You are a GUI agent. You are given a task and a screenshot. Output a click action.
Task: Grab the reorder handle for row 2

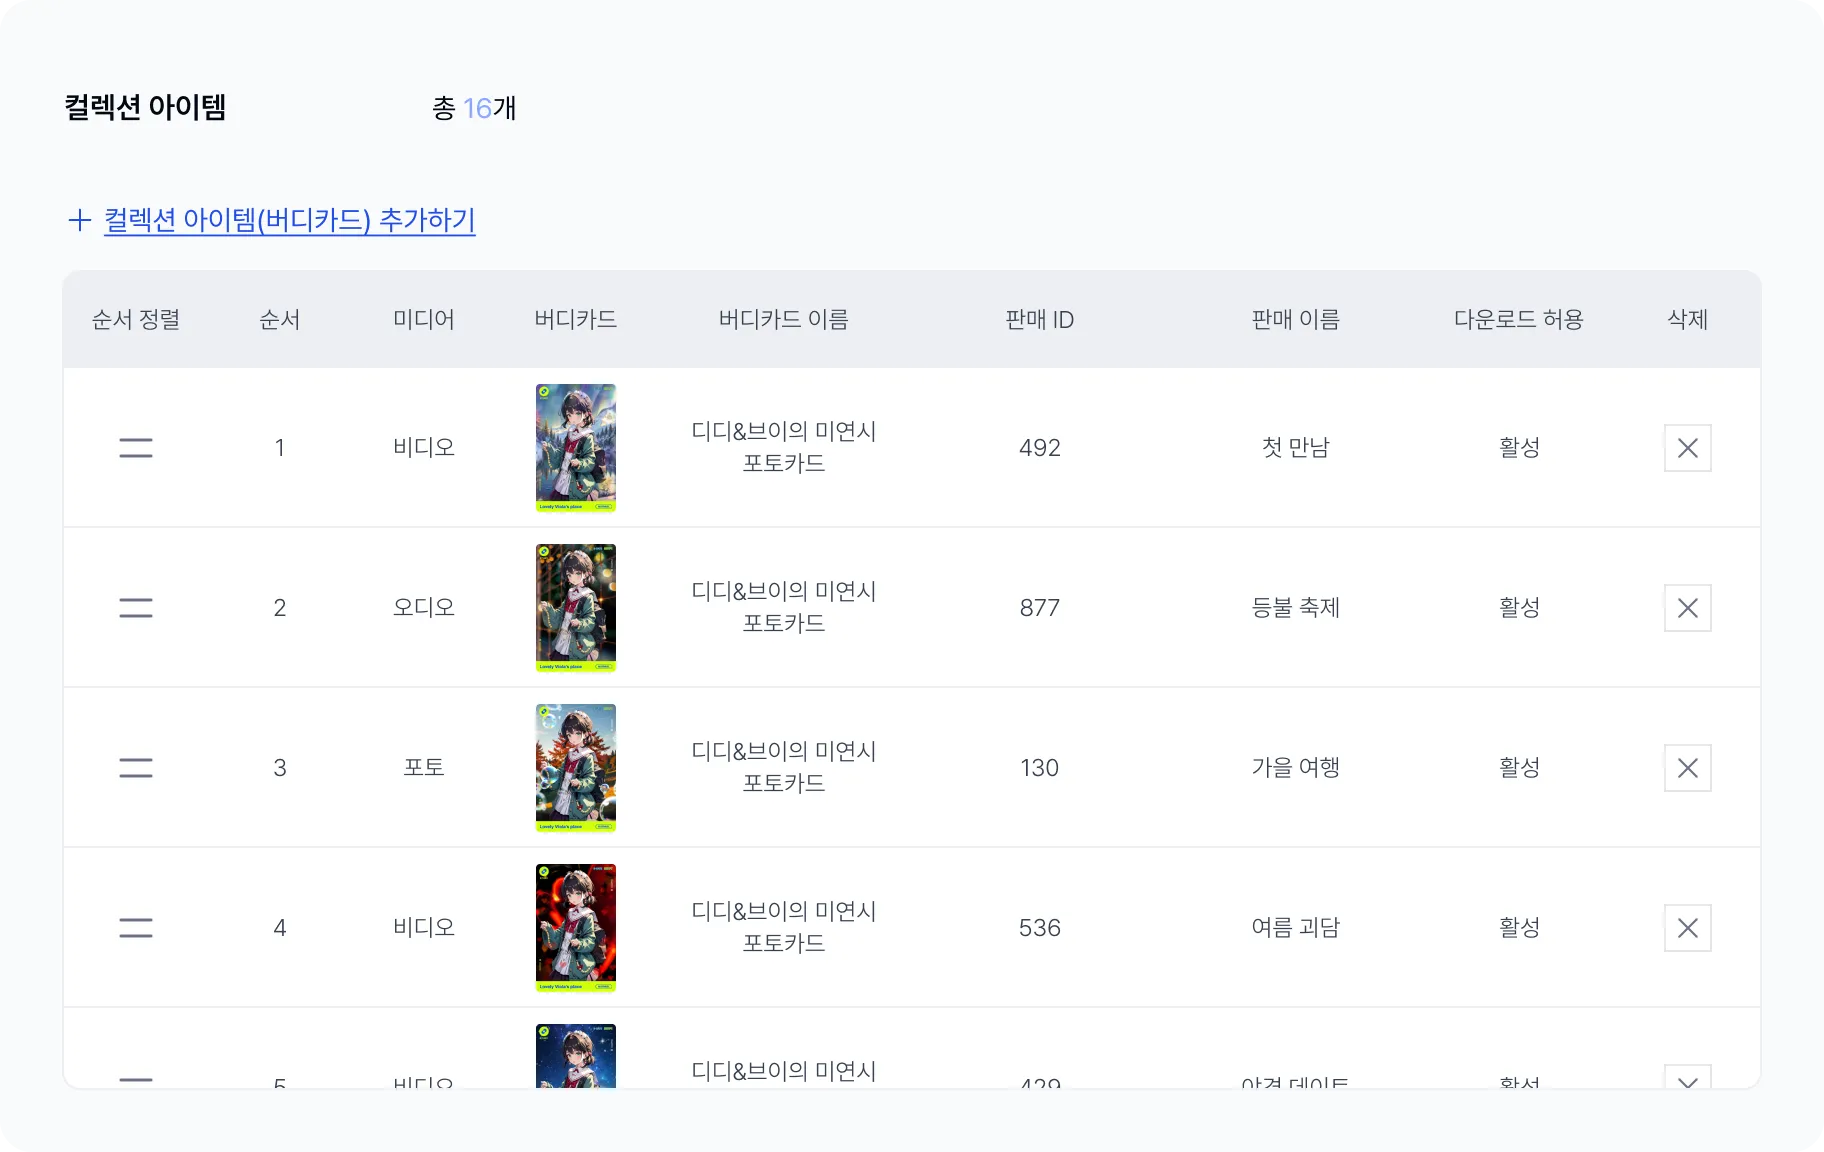pos(136,608)
